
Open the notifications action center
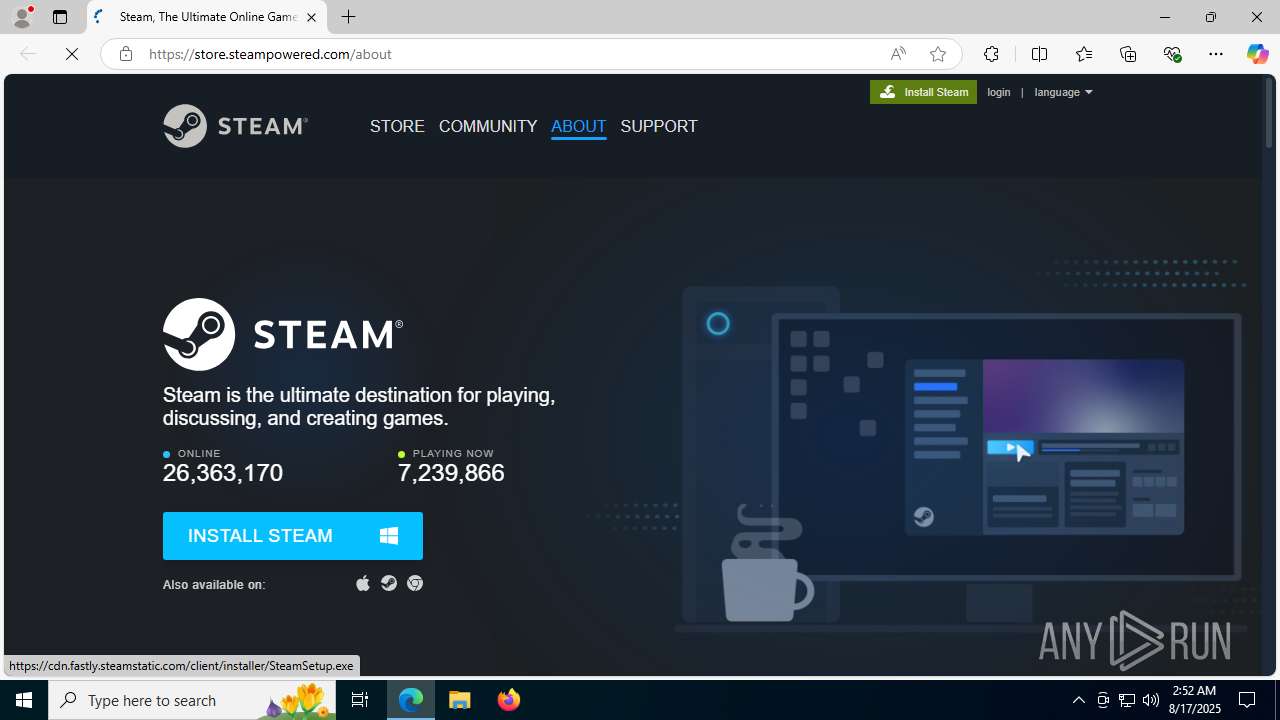coord(1247,700)
